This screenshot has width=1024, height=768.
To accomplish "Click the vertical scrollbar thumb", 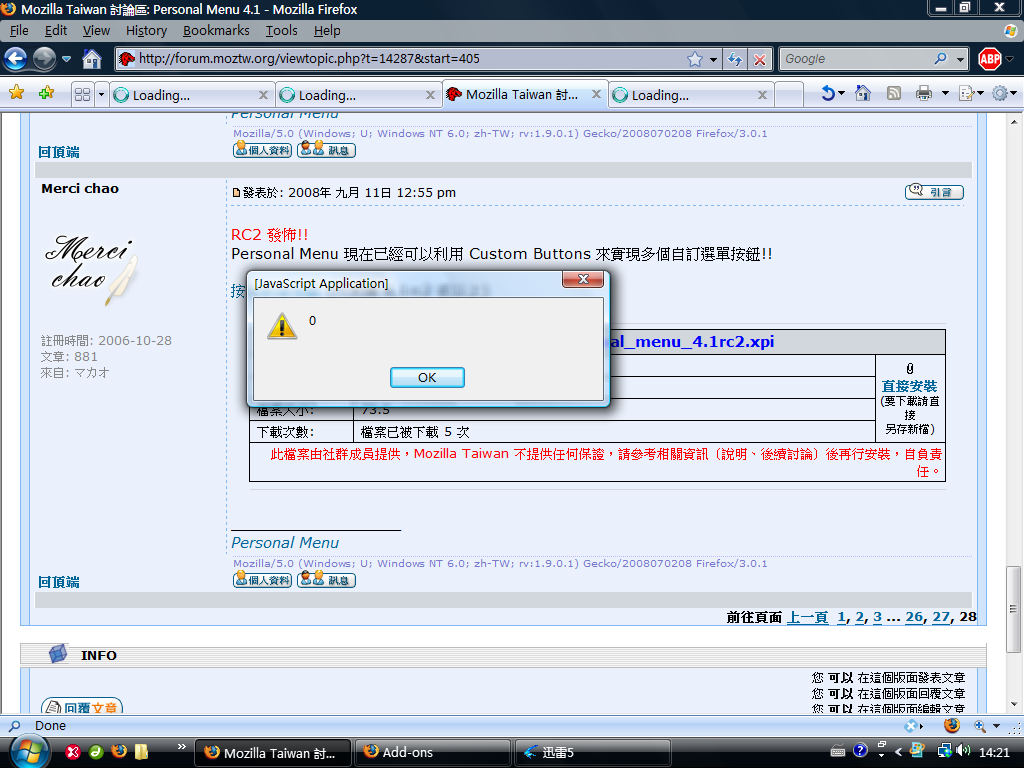I will click(x=1013, y=609).
